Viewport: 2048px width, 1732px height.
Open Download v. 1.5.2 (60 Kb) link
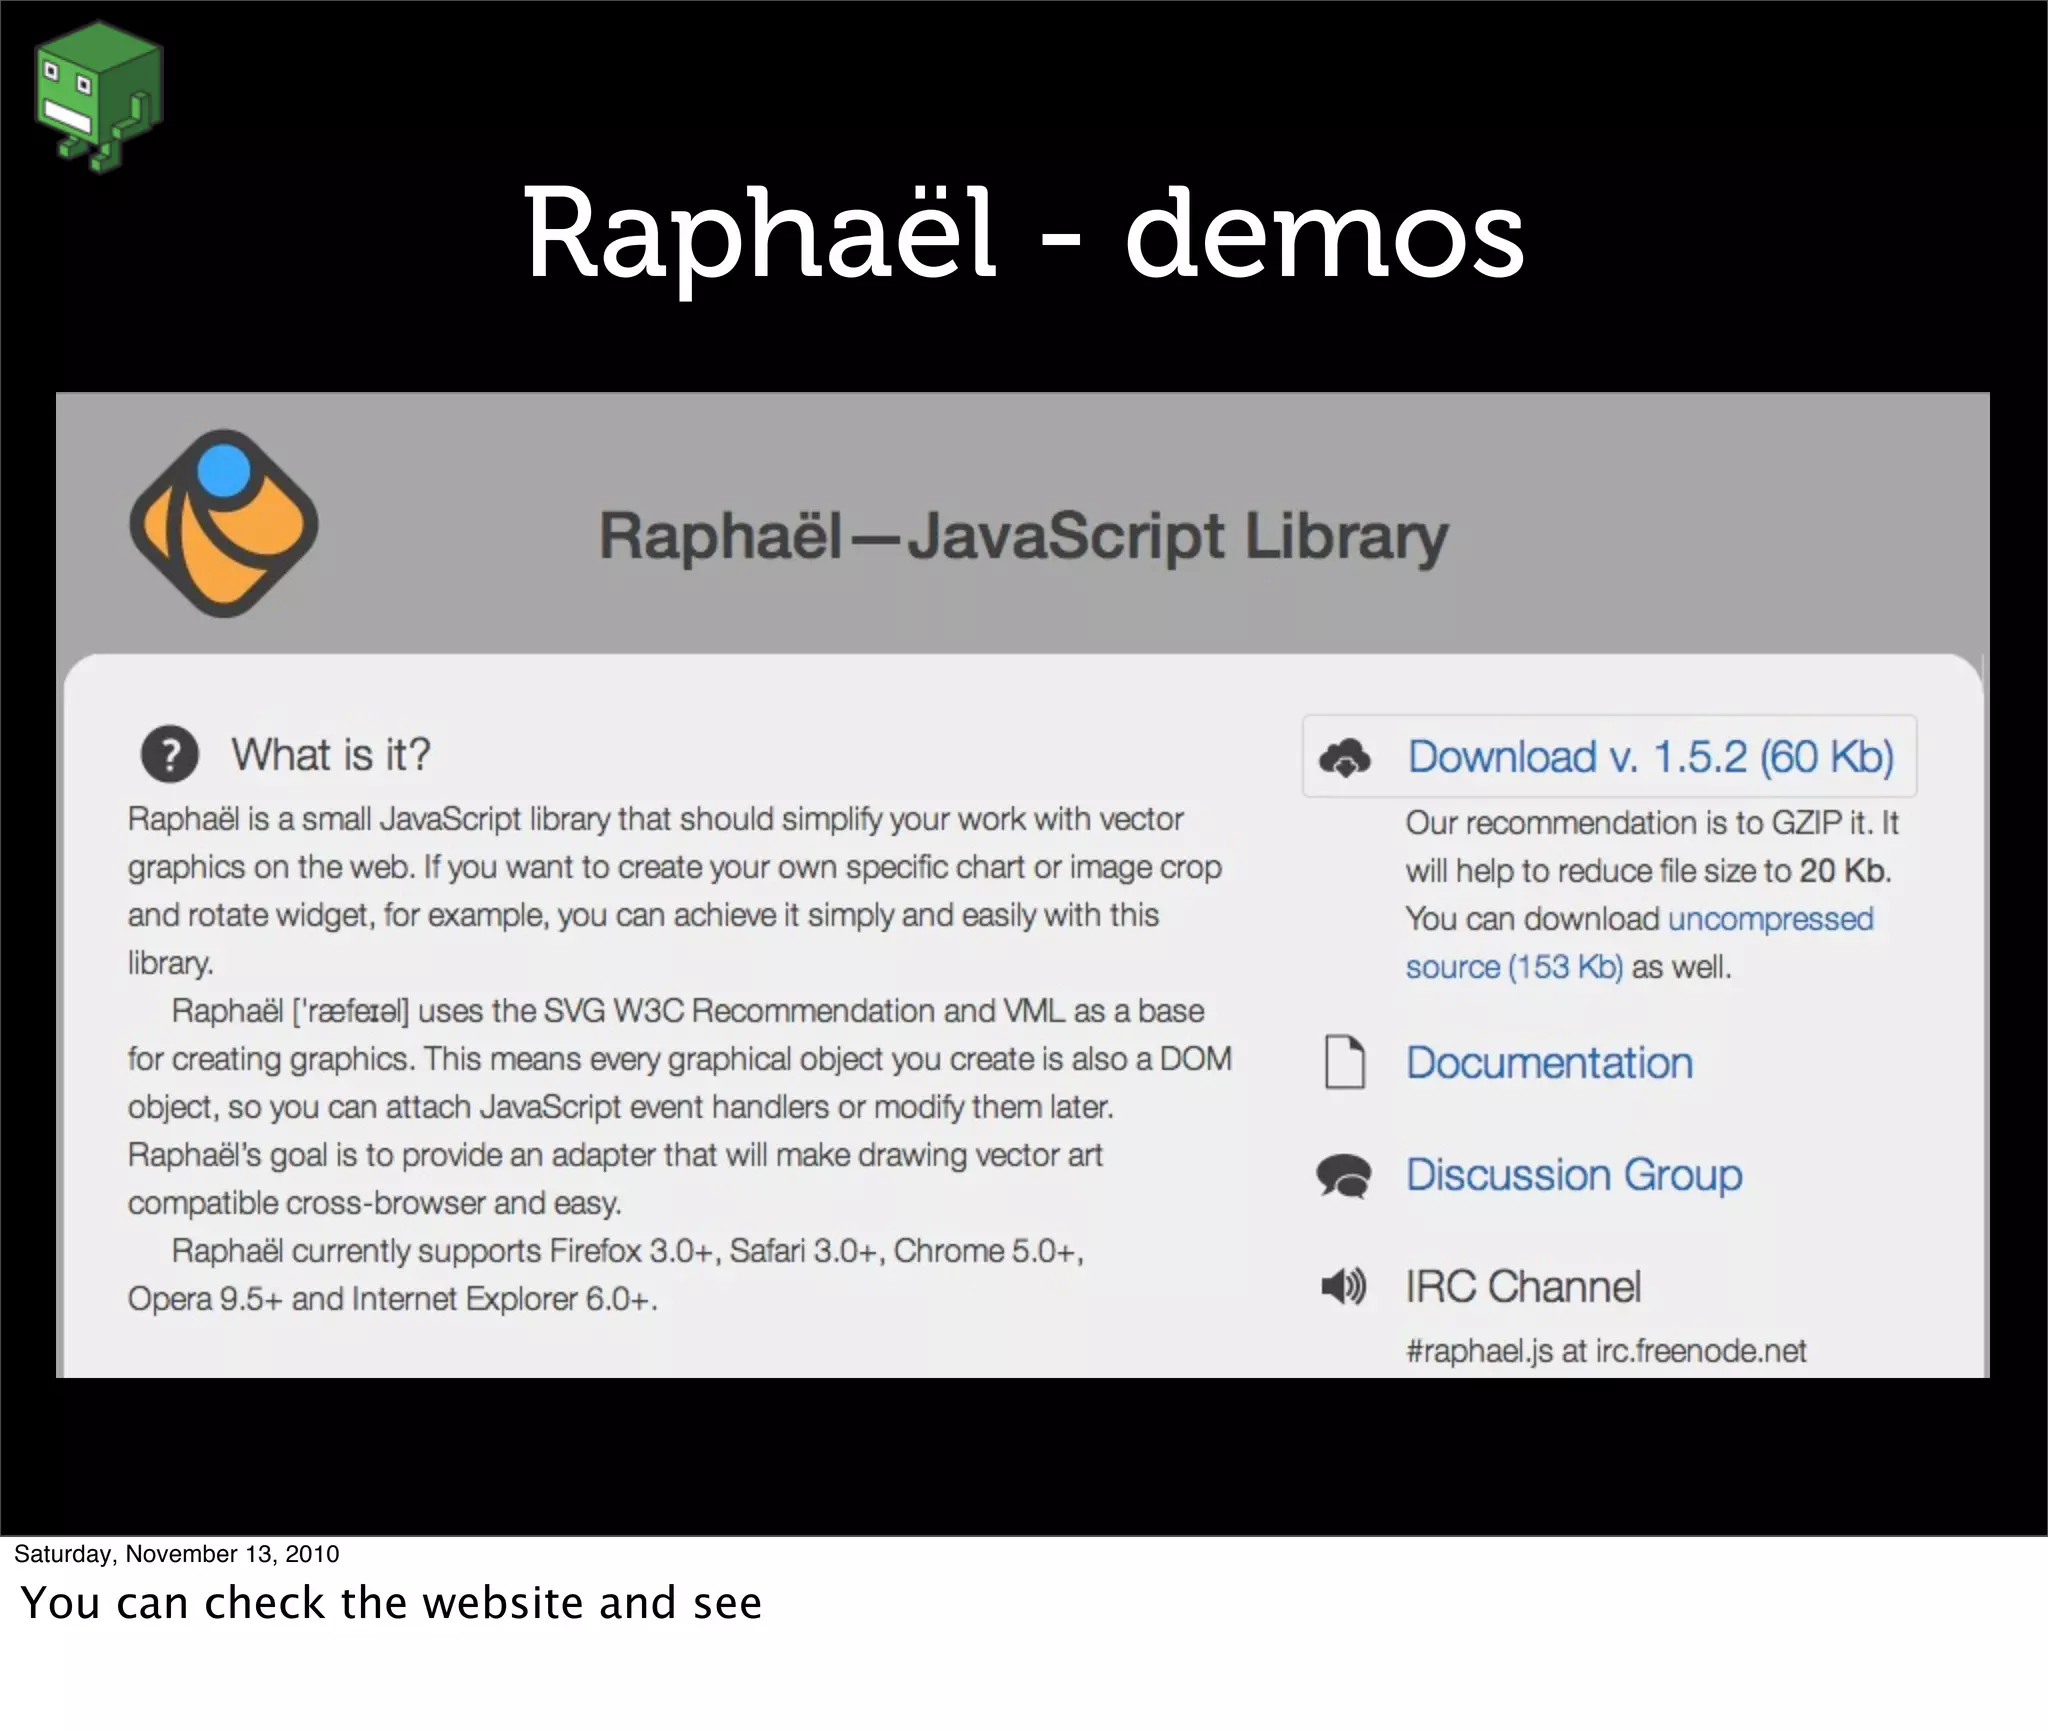click(x=1650, y=757)
